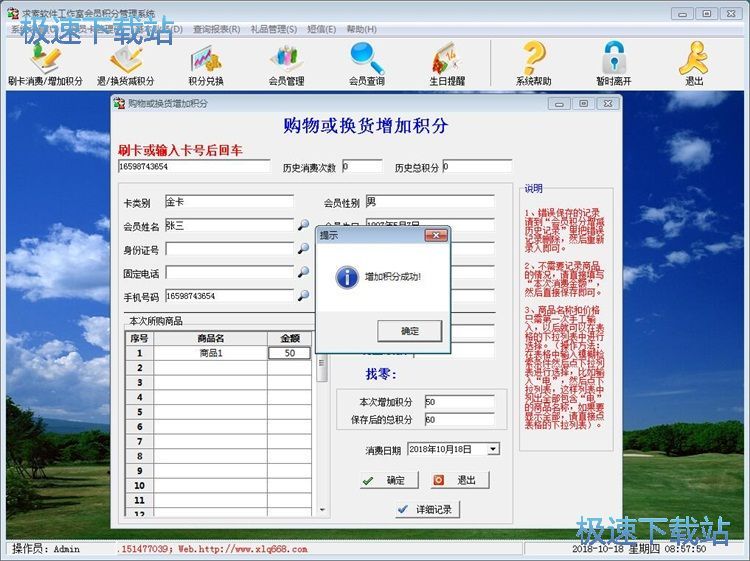Click 2018-10-18 星期四 status bar date
This screenshot has width=750, height=561.
[x=616, y=549]
